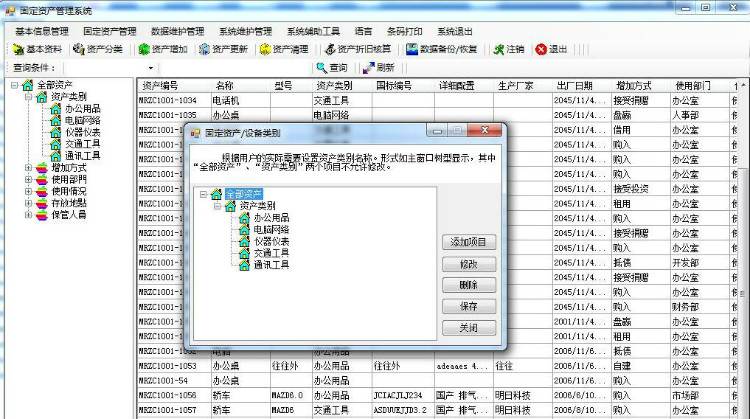Sort by the 出厂日期 column header
The height and width of the screenshot is (419, 750).
coord(582,86)
